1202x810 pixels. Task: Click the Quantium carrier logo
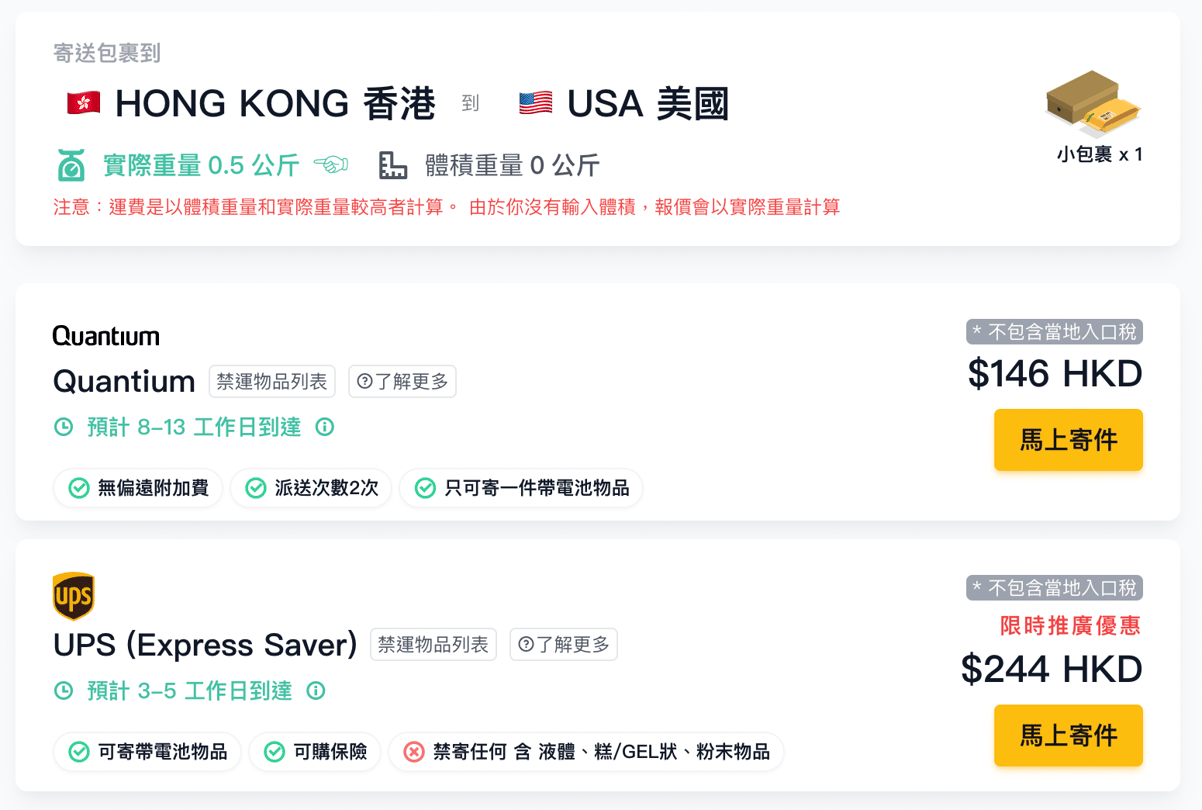[x=106, y=336]
